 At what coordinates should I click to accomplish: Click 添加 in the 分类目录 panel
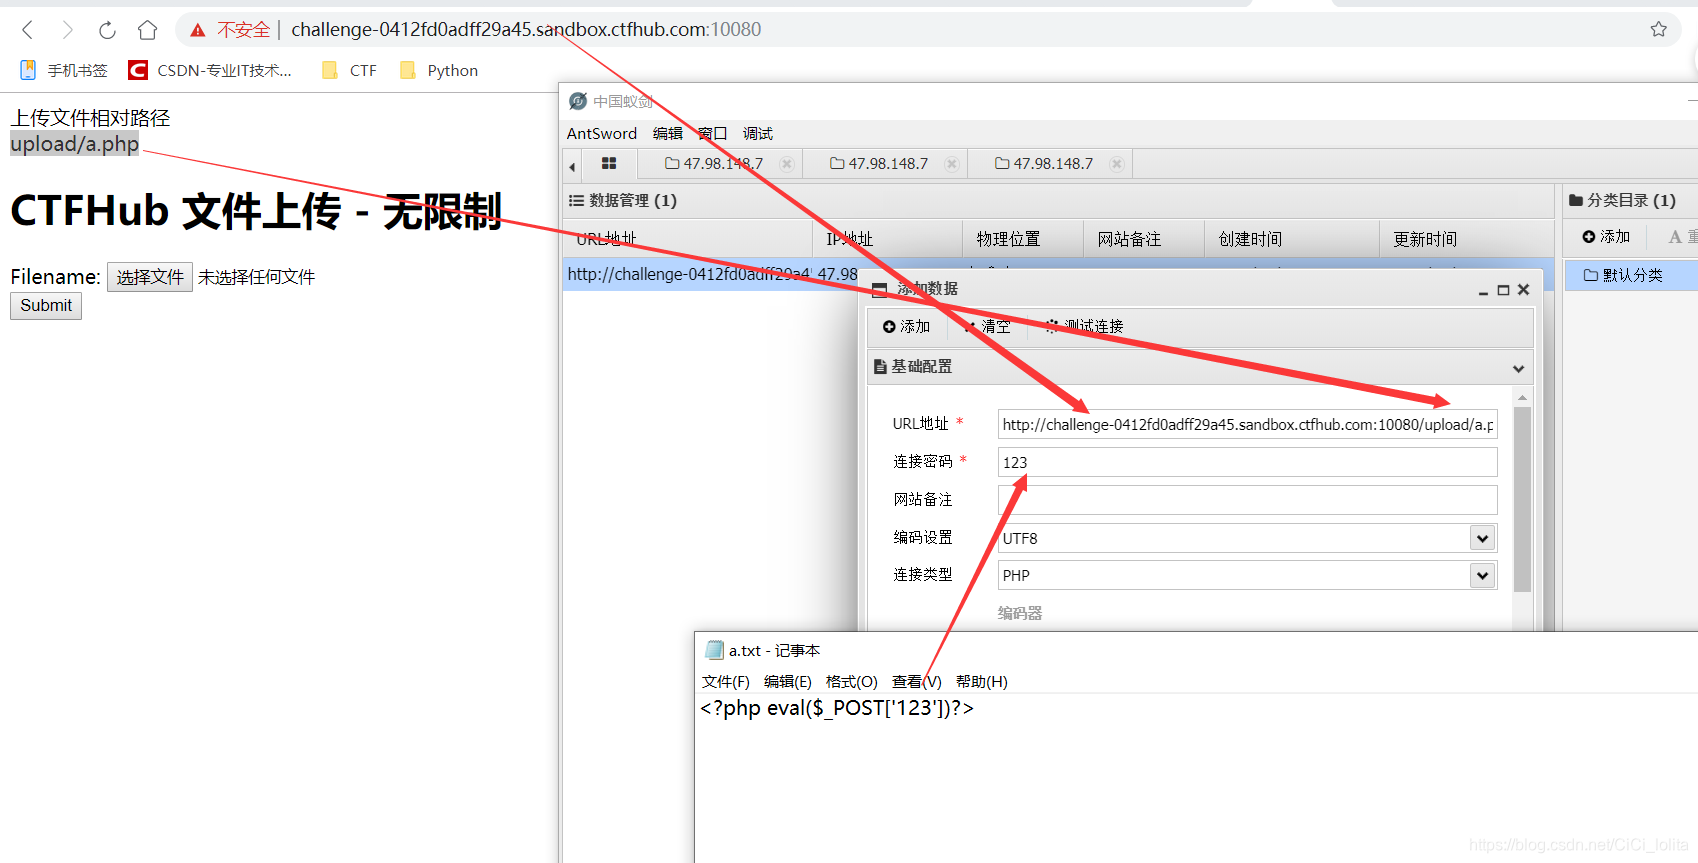(1606, 237)
